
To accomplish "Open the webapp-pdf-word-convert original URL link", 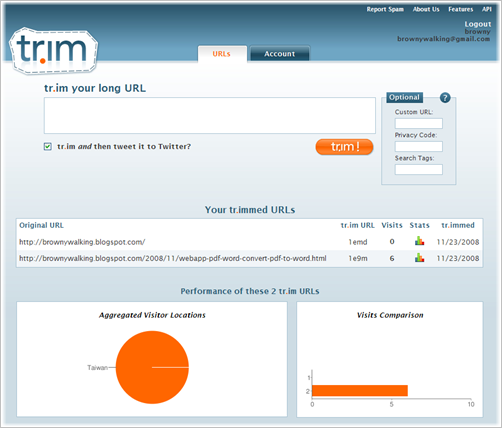I will tap(173, 258).
